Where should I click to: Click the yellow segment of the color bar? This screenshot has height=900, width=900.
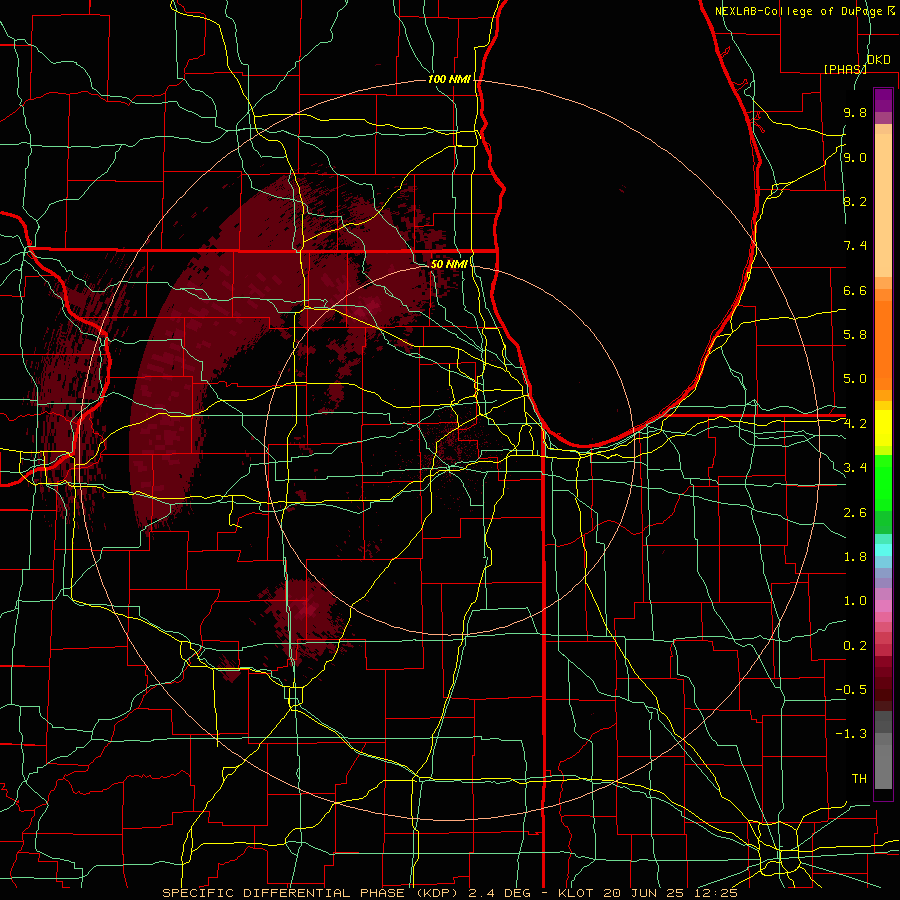point(883,428)
